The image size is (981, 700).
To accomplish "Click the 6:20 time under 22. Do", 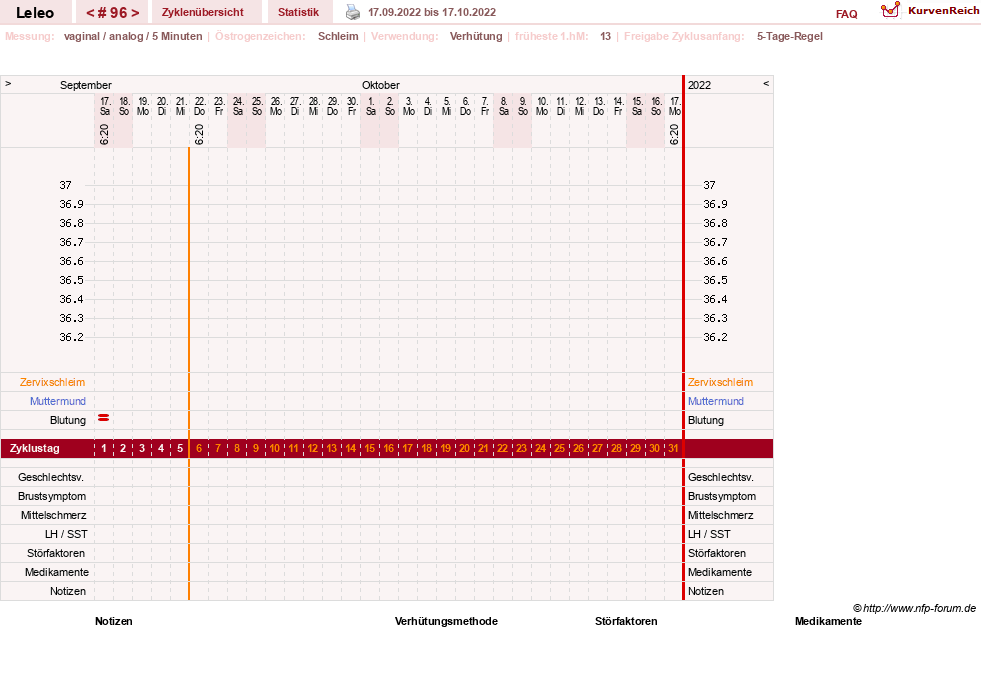I will tap(199, 134).
